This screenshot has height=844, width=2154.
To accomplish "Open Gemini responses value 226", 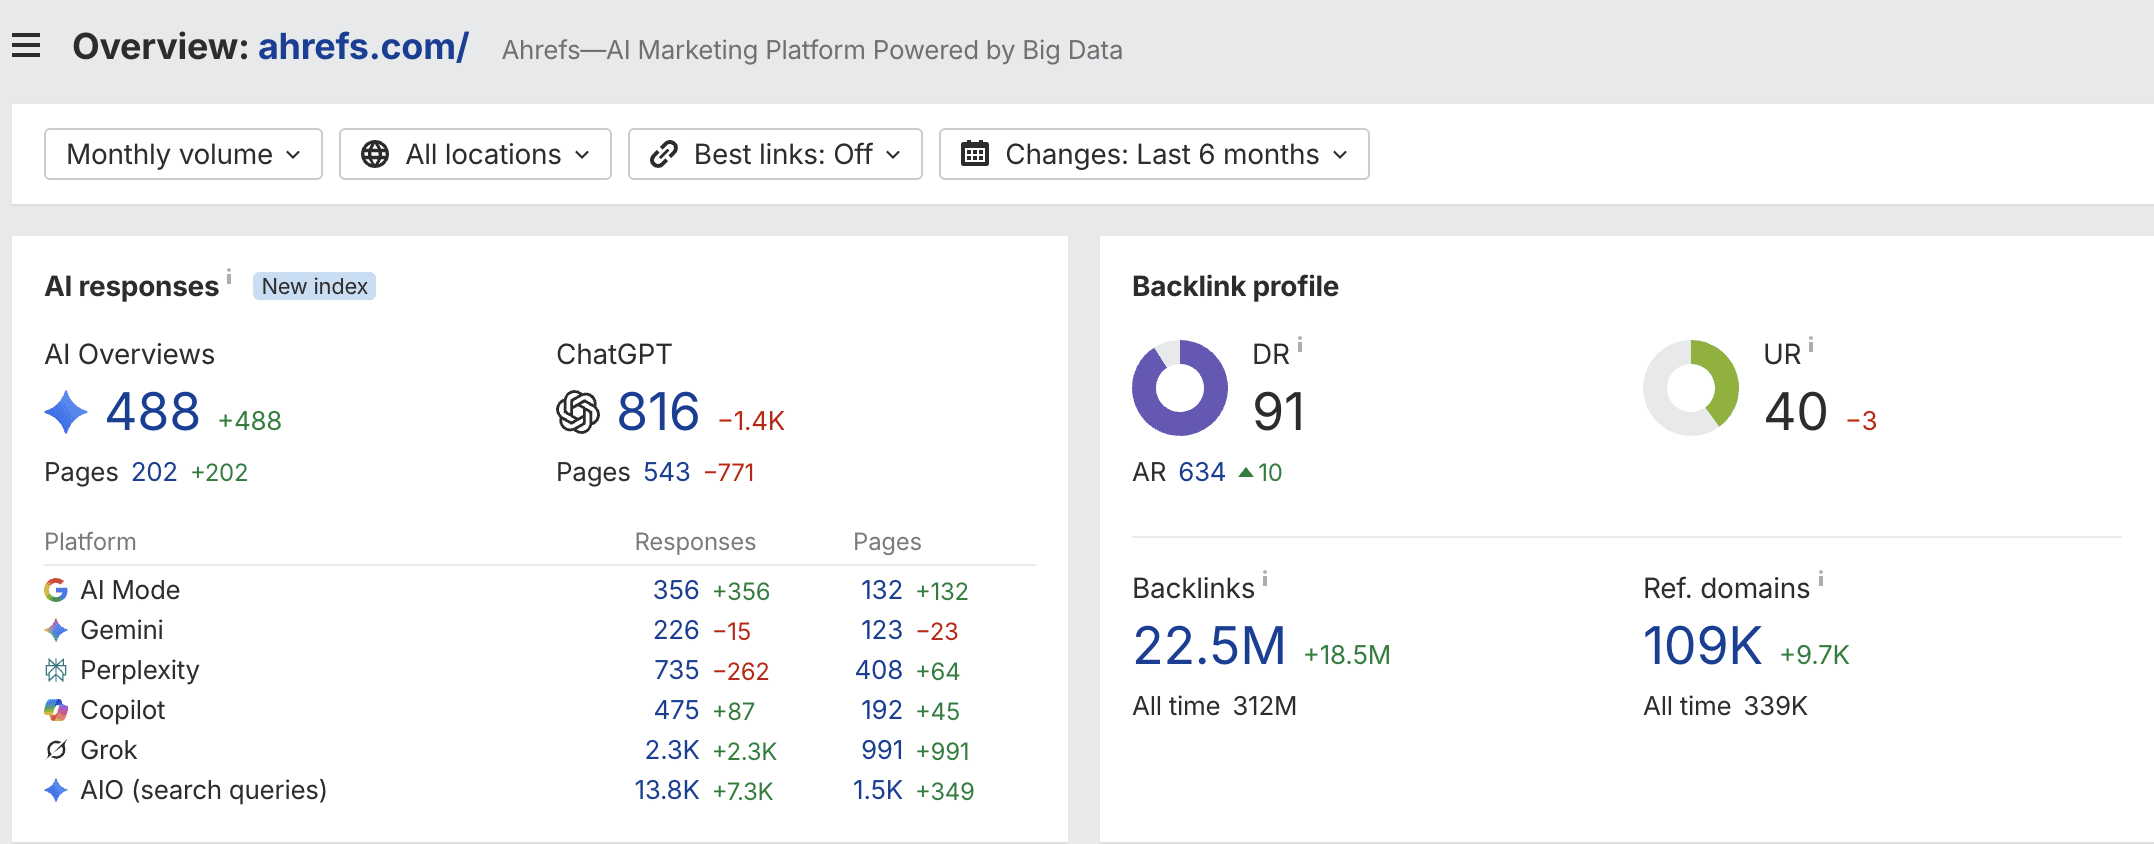I will coord(676,630).
